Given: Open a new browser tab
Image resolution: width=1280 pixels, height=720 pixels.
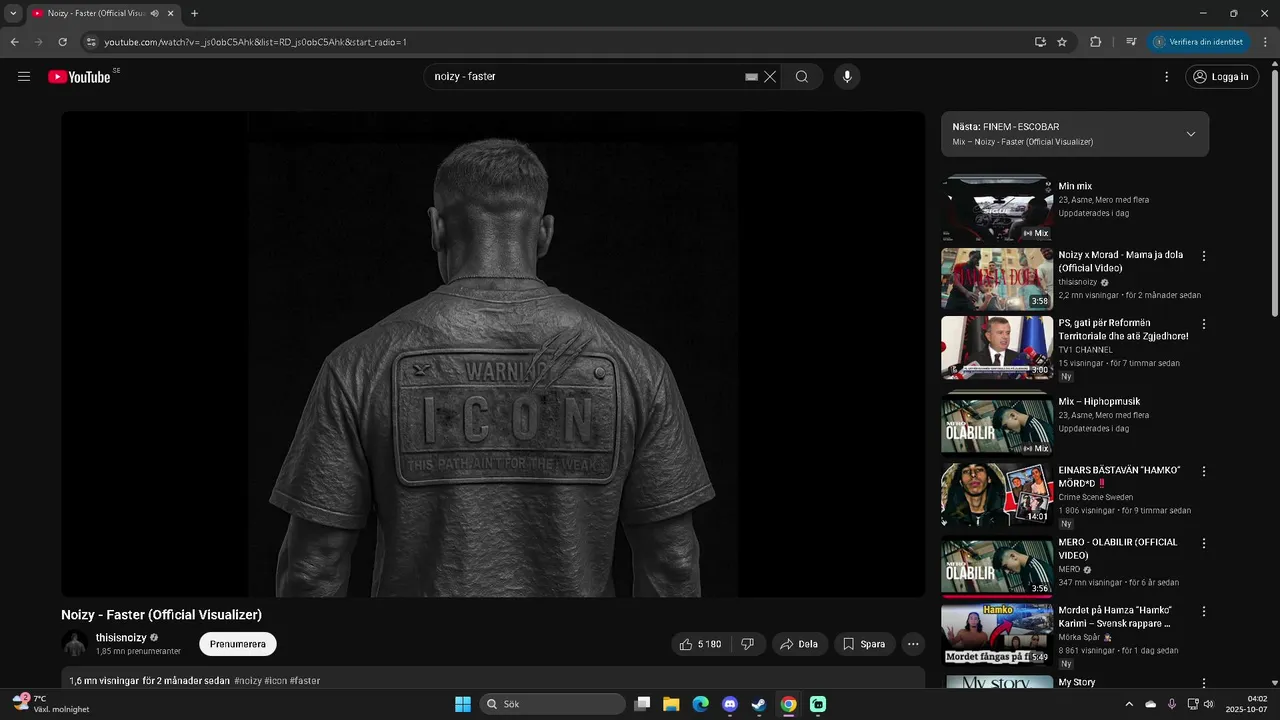Looking at the screenshot, I should pos(194,13).
